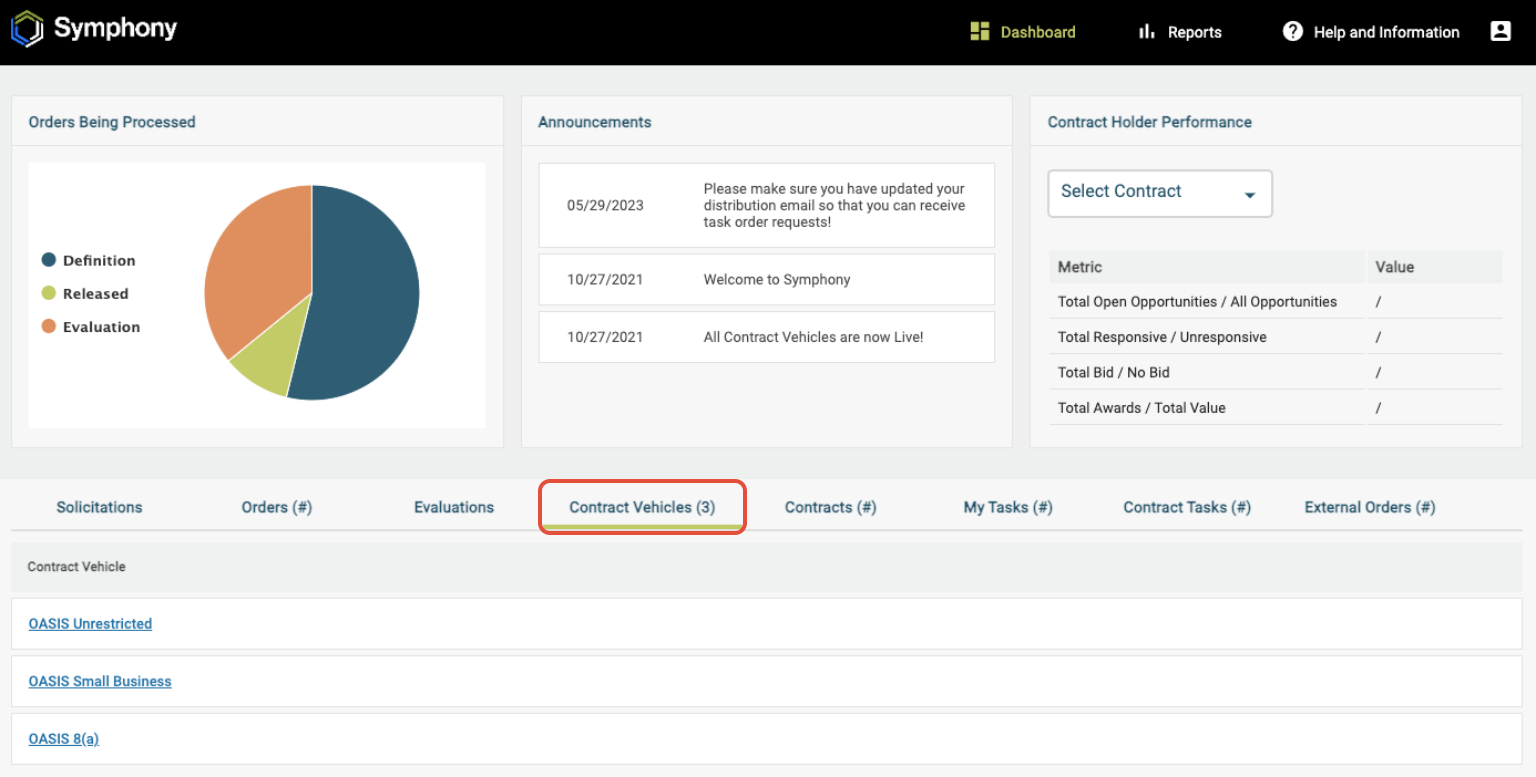Select the Contract Vehicles (3) tab
The image size is (1536, 777).
point(642,507)
